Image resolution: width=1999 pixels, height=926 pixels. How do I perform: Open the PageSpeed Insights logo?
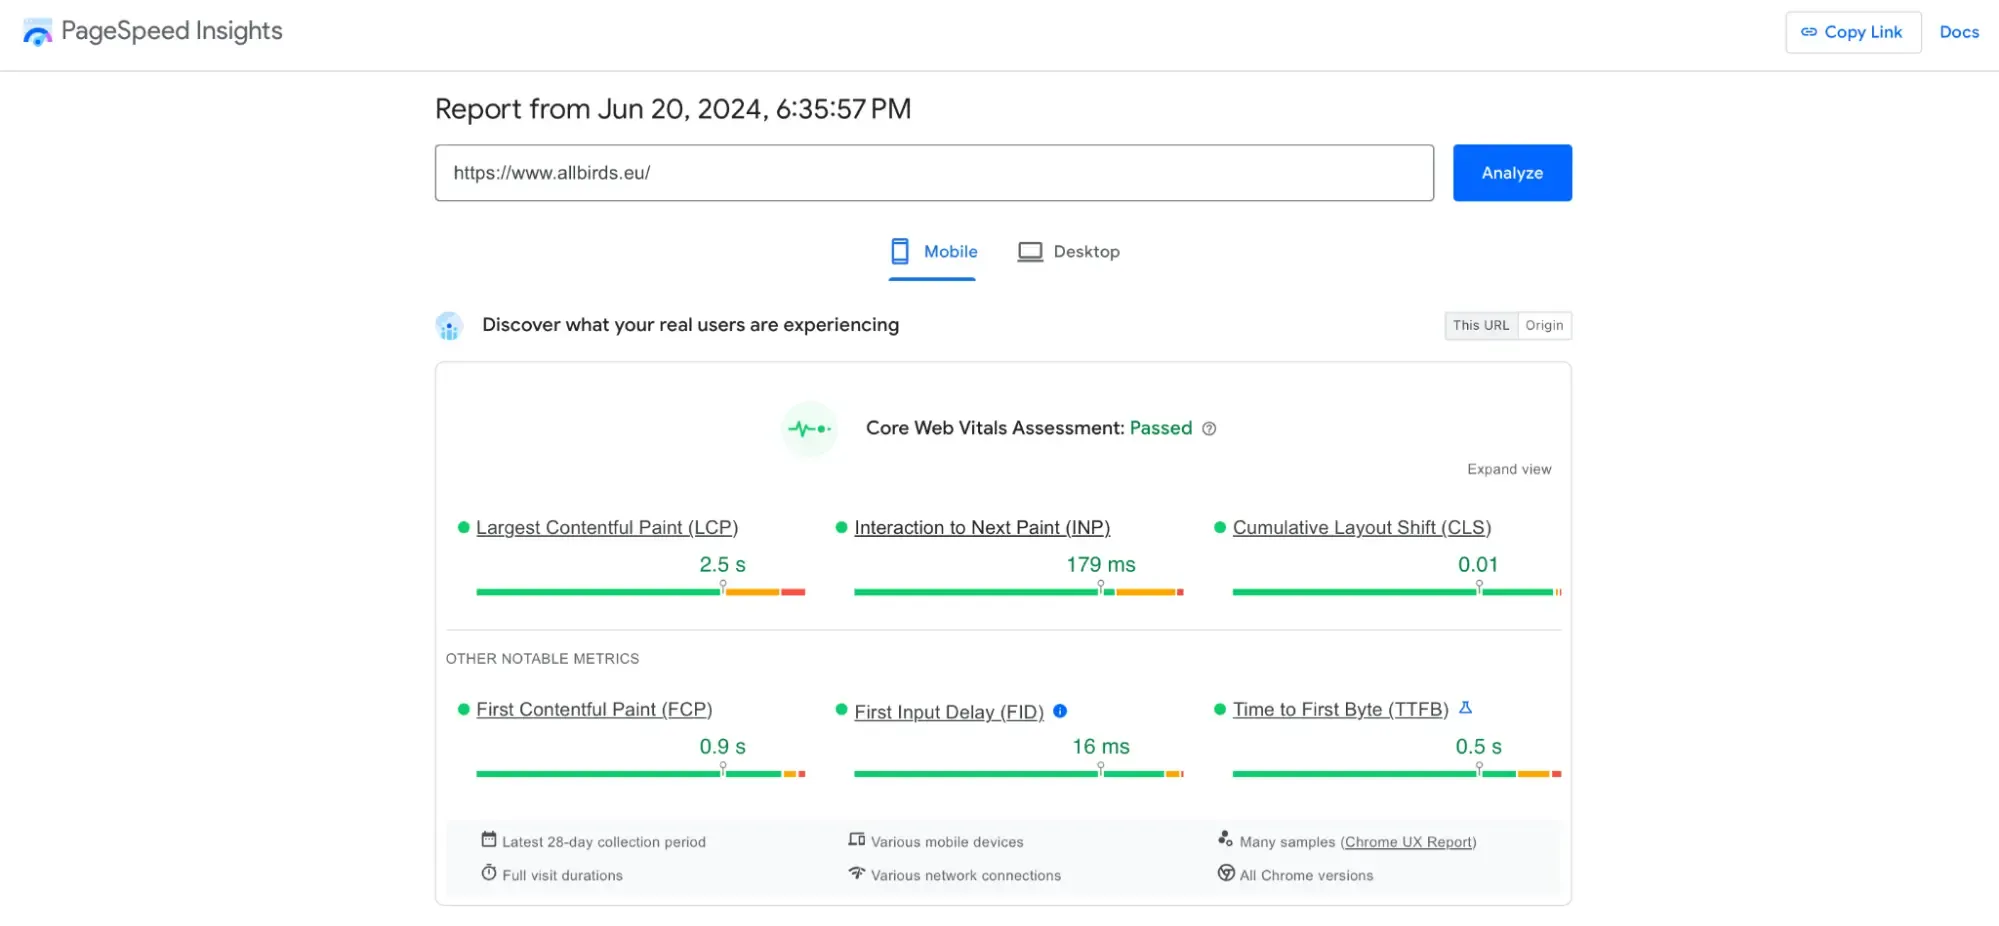pyautogui.click(x=152, y=31)
